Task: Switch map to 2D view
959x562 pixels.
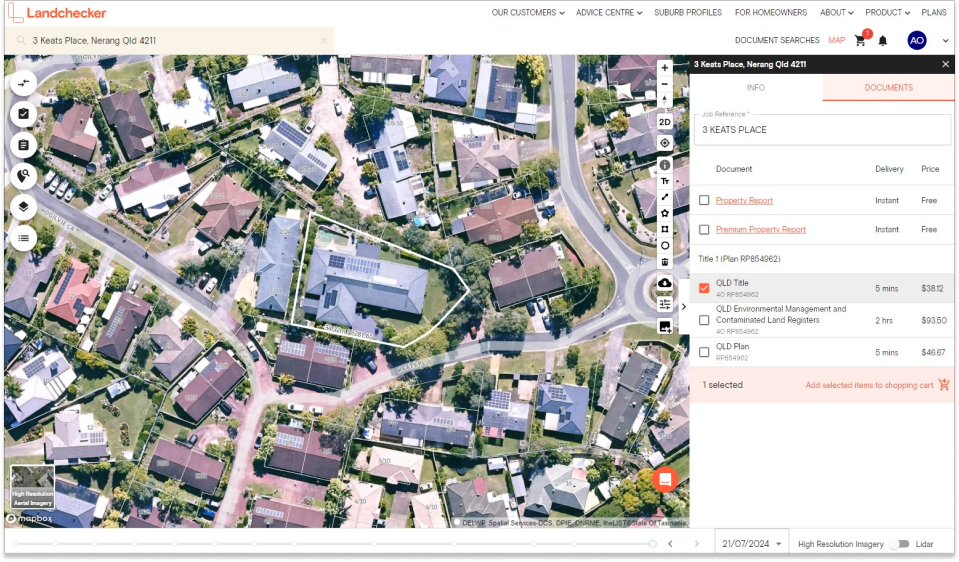Action: click(x=665, y=122)
